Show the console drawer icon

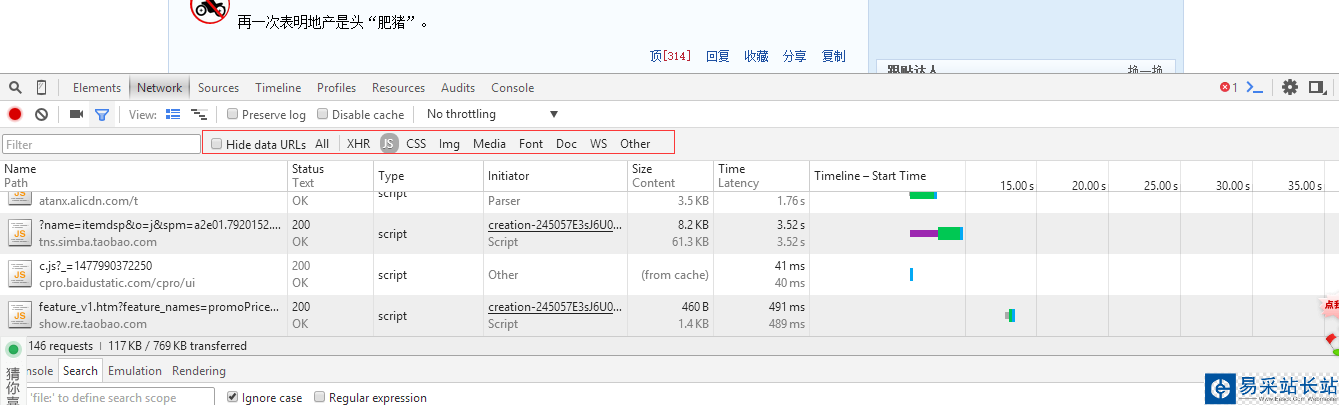(1254, 87)
